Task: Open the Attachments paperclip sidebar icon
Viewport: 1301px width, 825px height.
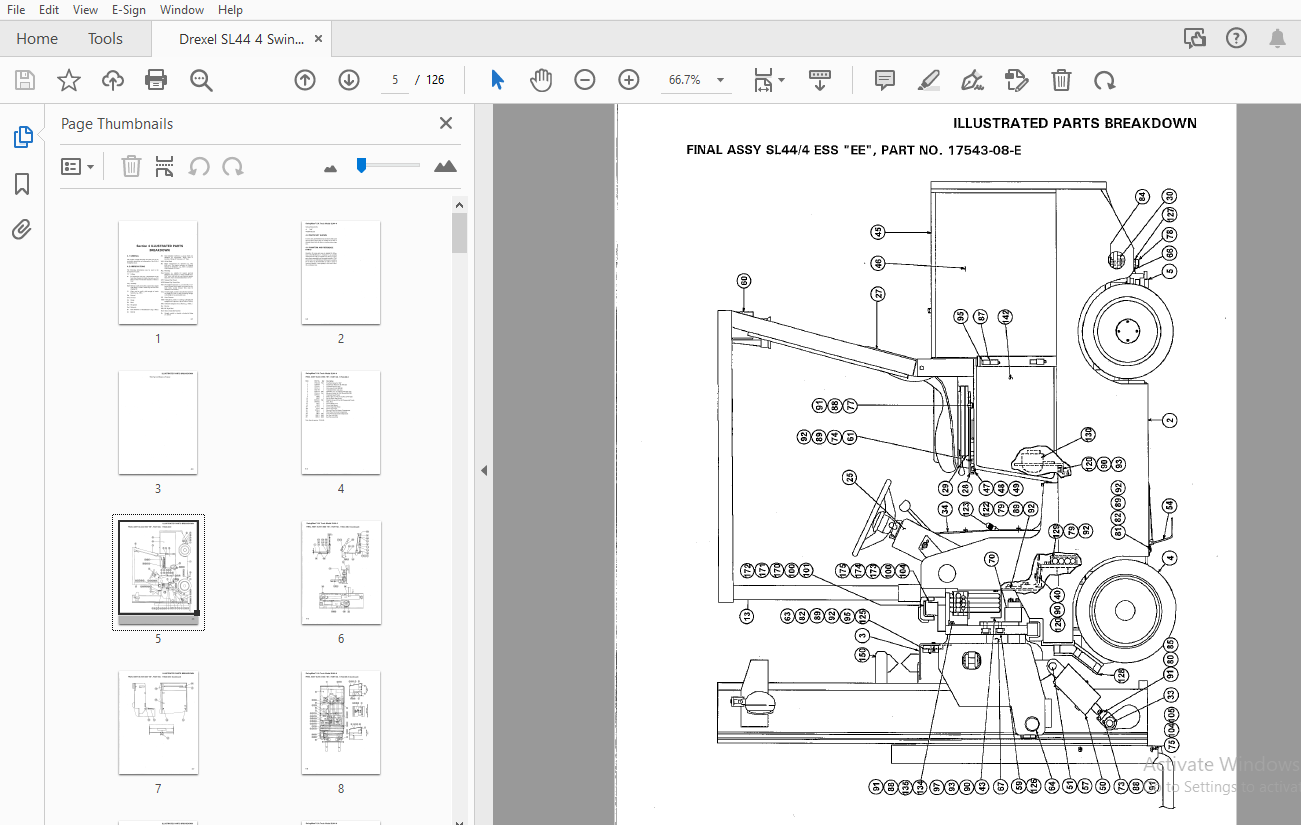Action: click(22, 230)
